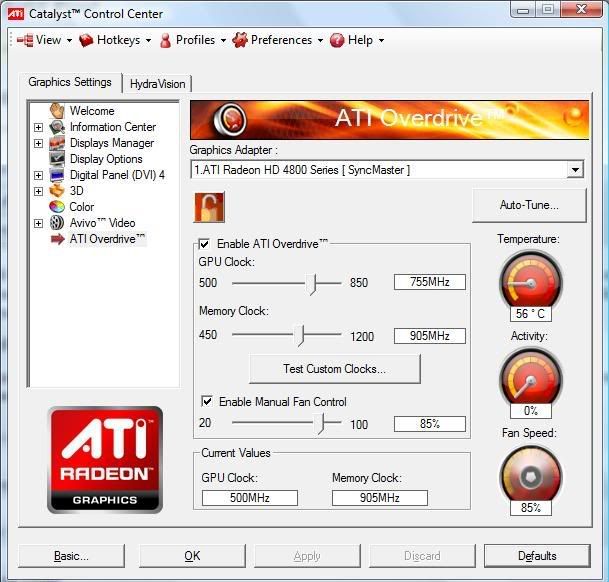Screen dimensions: 609x582
Task: Click Test Custom Clocks button
Action: (x=334, y=368)
